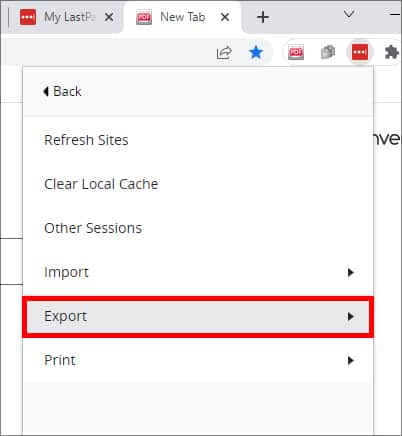The height and width of the screenshot is (436, 402).
Task: Switch to the My LastPass tab
Action: (x=67, y=17)
